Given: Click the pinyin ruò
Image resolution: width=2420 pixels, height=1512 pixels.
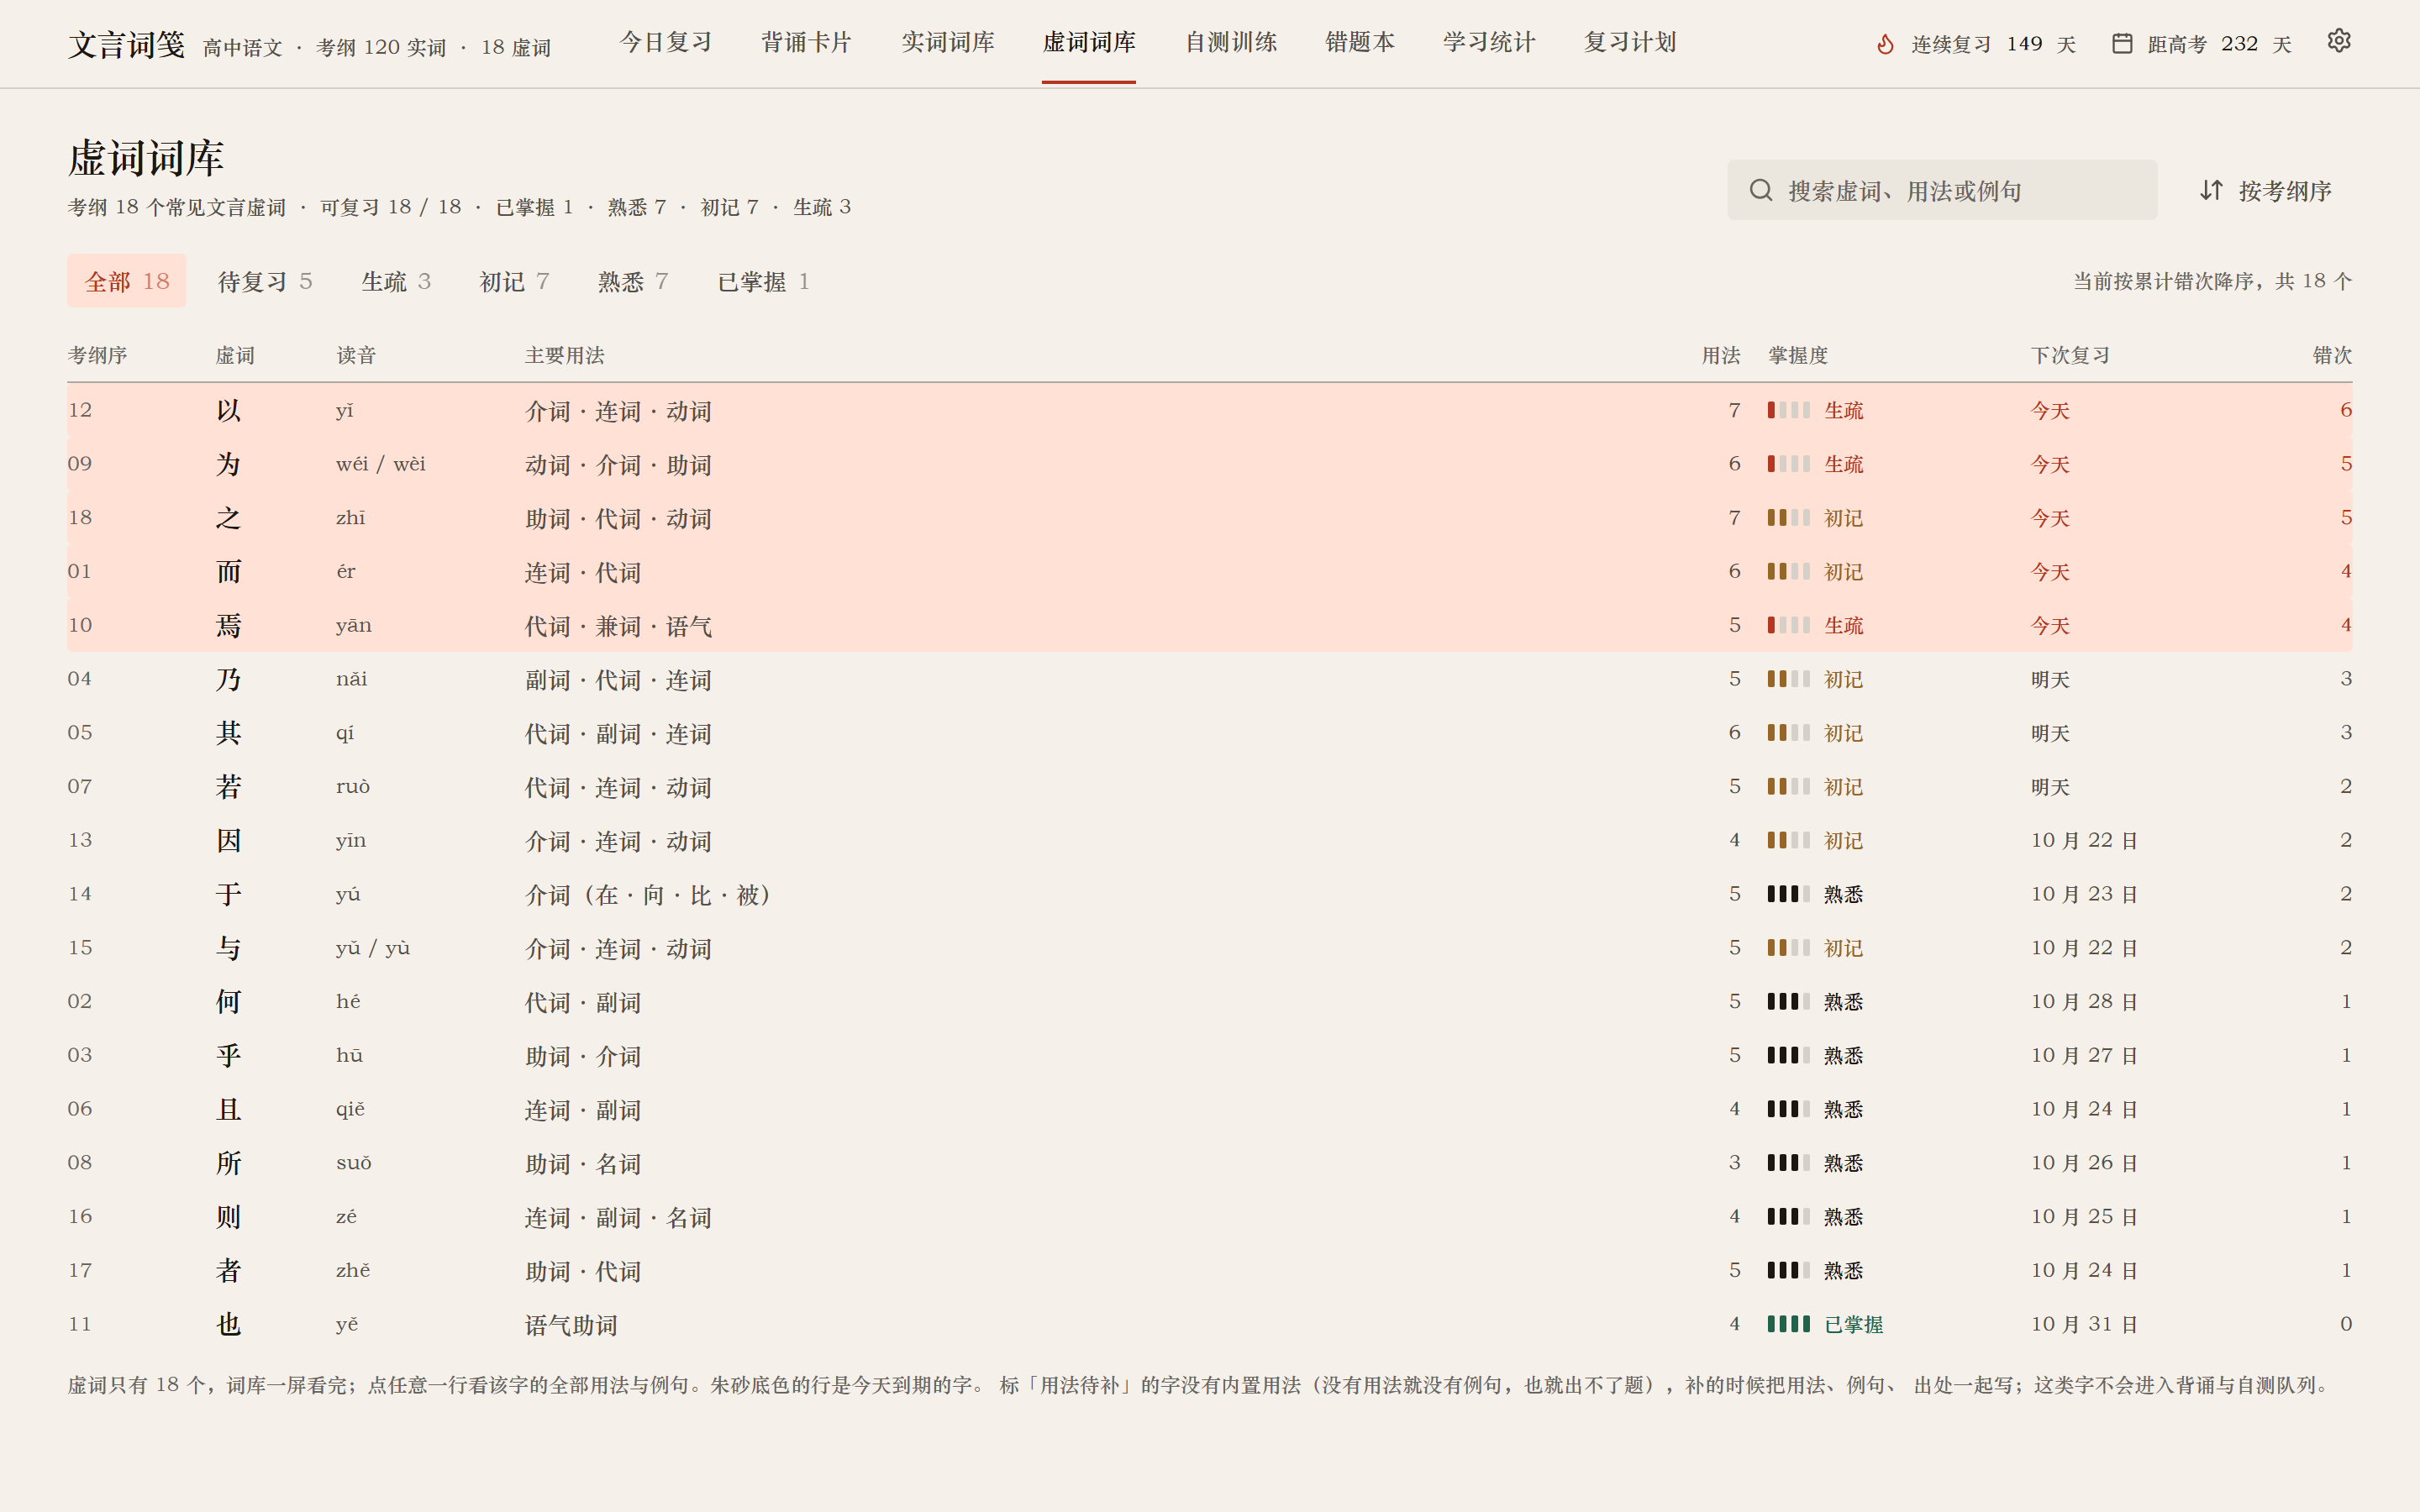Looking at the screenshot, I should pyautogui.click(x=353, y=786).
